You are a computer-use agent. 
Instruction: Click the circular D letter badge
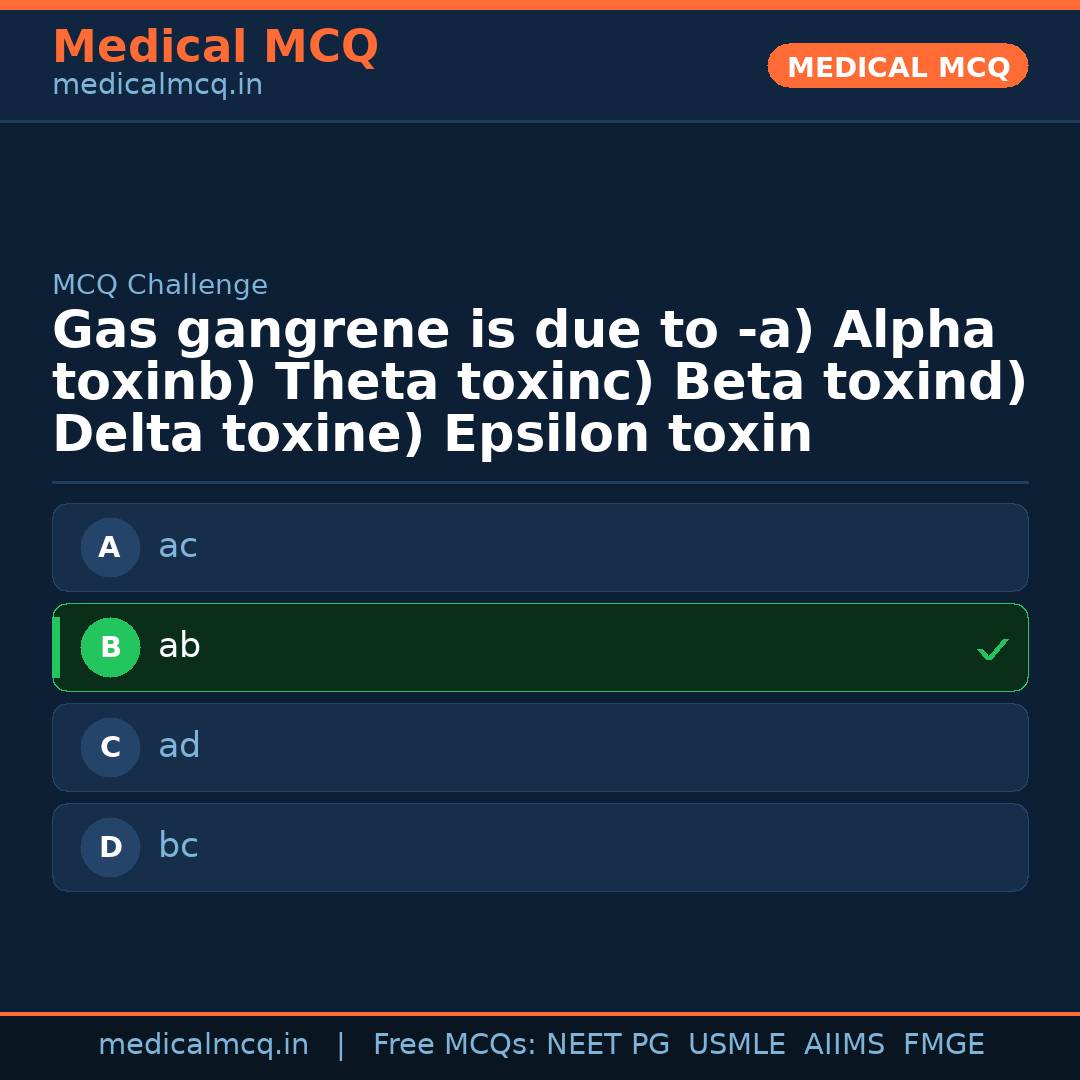(110, 847)
